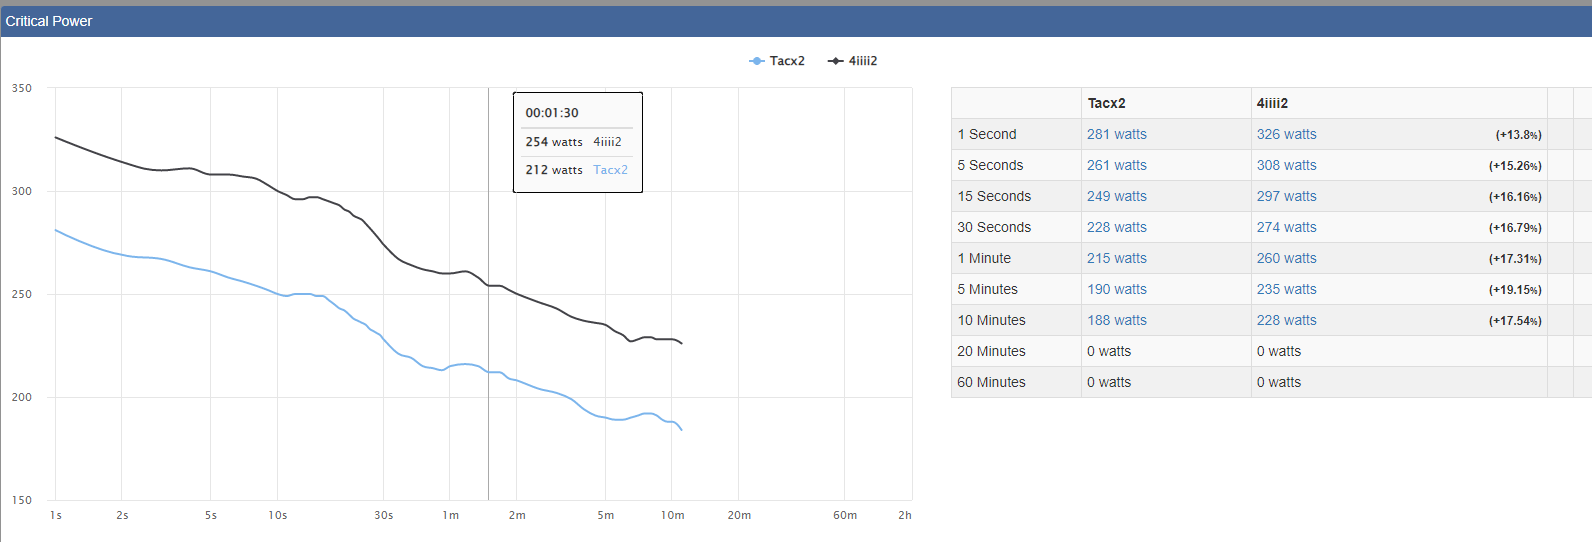This screenshot has height=542, width=1592.
Task: Open the 260 watts 4iiii2 link
Action: [x=1286, y=258]
